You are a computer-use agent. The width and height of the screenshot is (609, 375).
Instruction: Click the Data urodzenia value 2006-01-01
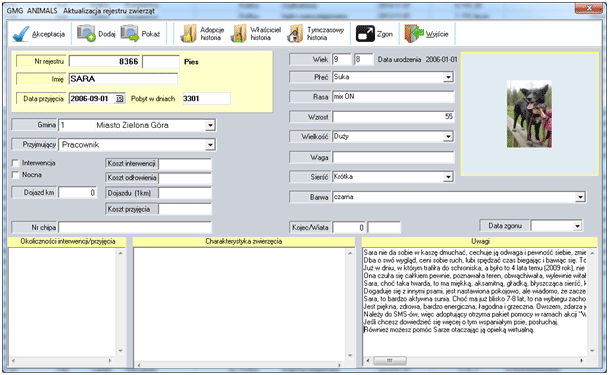pyautogui.click(x=441, y=60)
